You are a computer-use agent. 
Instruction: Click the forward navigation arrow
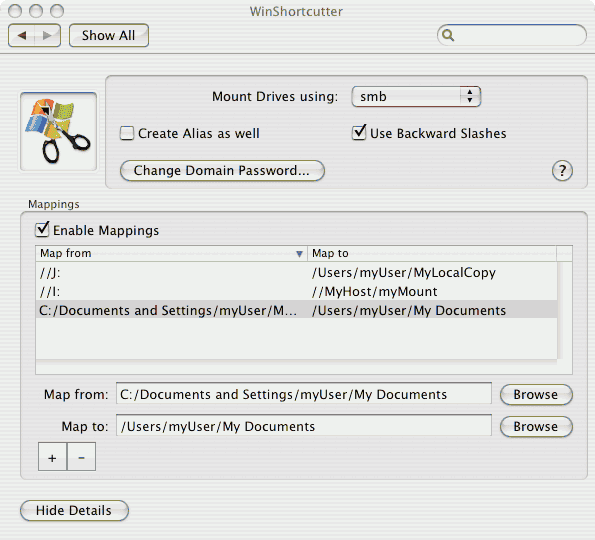[47, 35]
